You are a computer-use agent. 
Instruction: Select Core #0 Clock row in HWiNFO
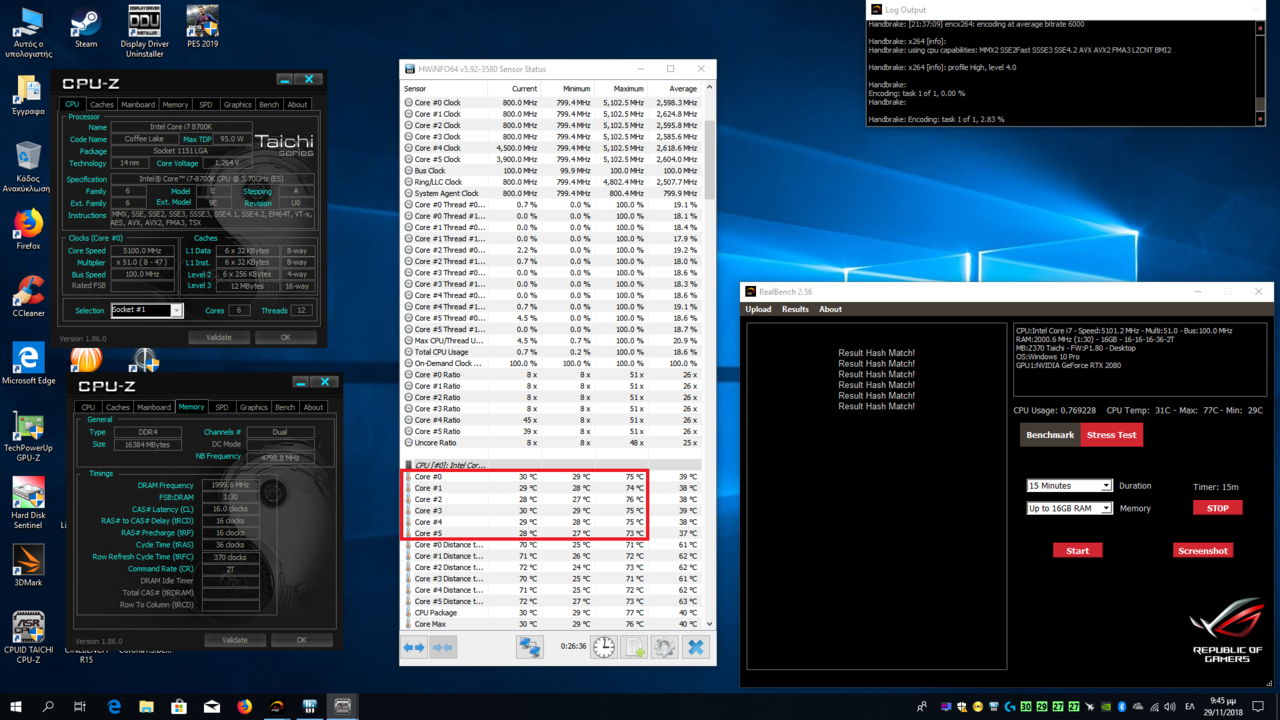[552, 103]
